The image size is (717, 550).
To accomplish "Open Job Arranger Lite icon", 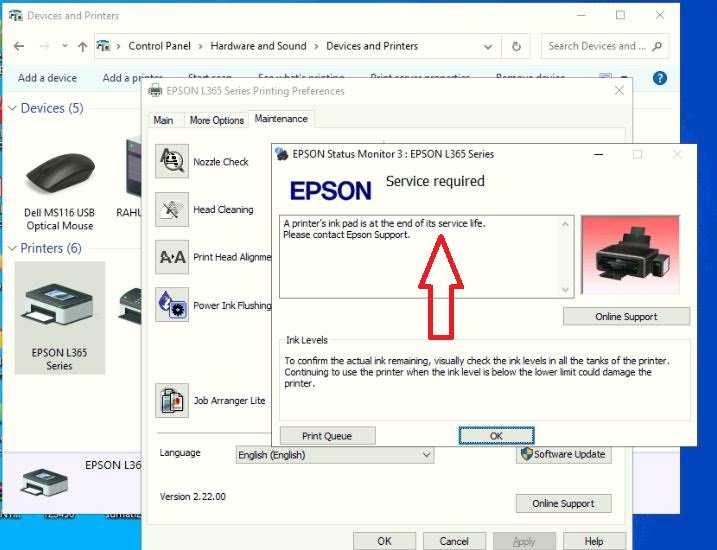I will (x=172, y=400).
